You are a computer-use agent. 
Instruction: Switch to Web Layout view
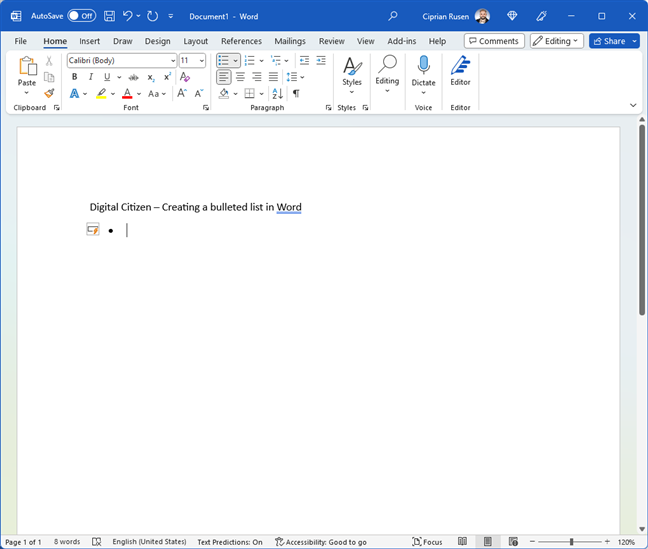(x=513, y=542)
